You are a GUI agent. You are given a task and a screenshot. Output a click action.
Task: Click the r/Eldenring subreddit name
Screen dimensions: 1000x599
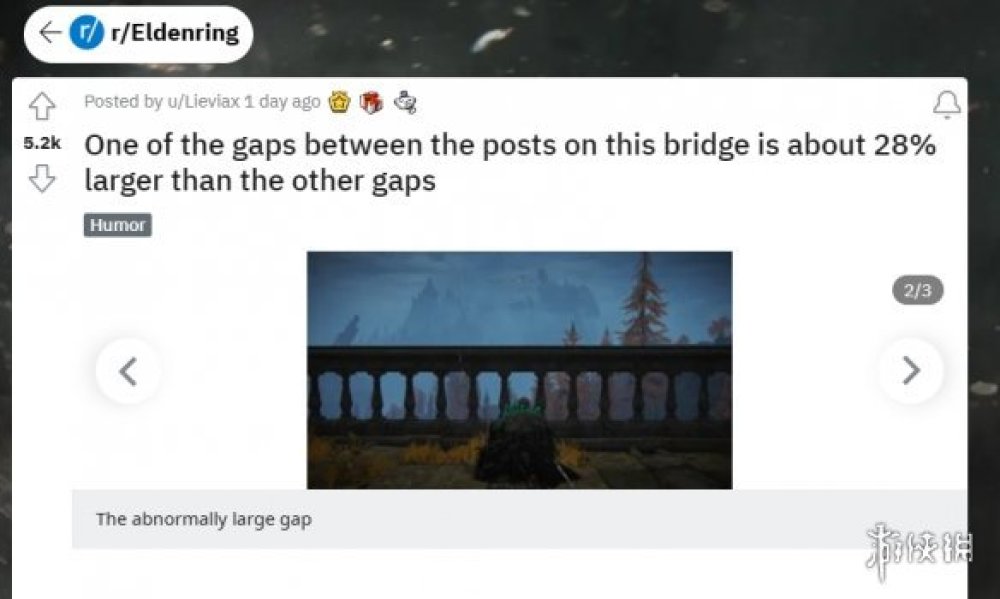tap(175, 33)
